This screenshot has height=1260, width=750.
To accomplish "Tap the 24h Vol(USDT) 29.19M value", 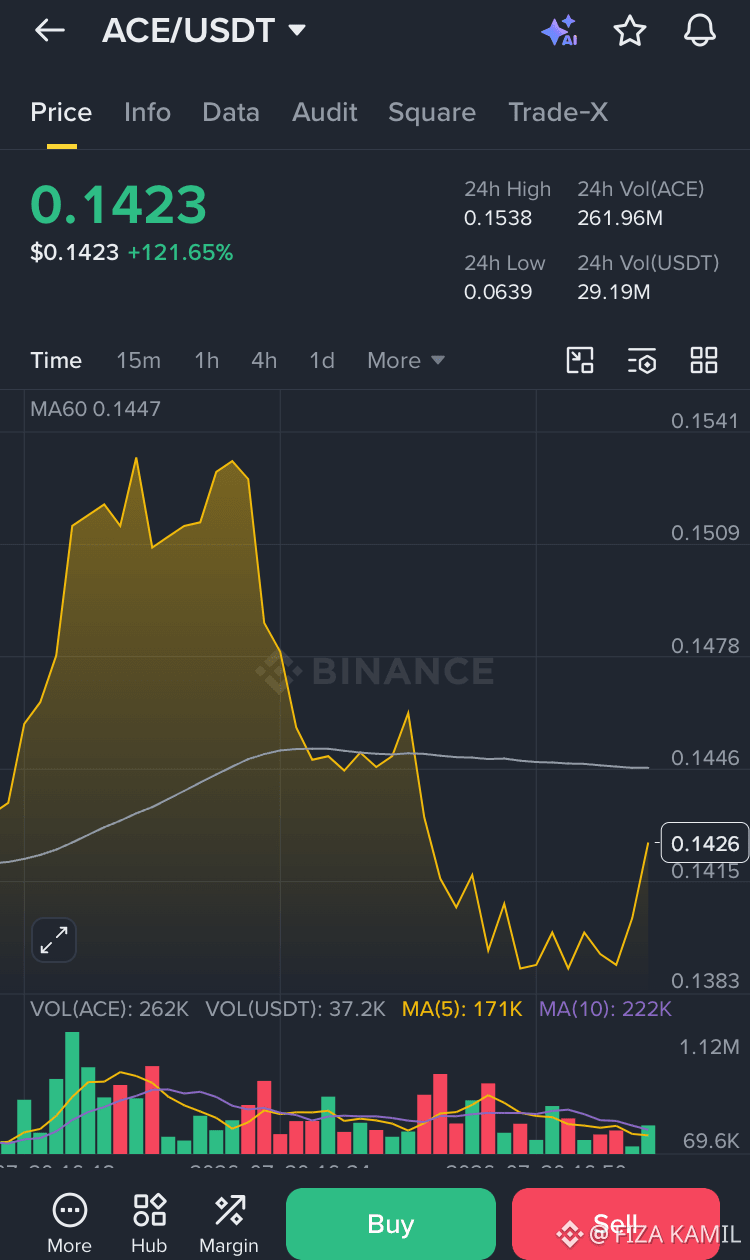I will click(614, 292).
